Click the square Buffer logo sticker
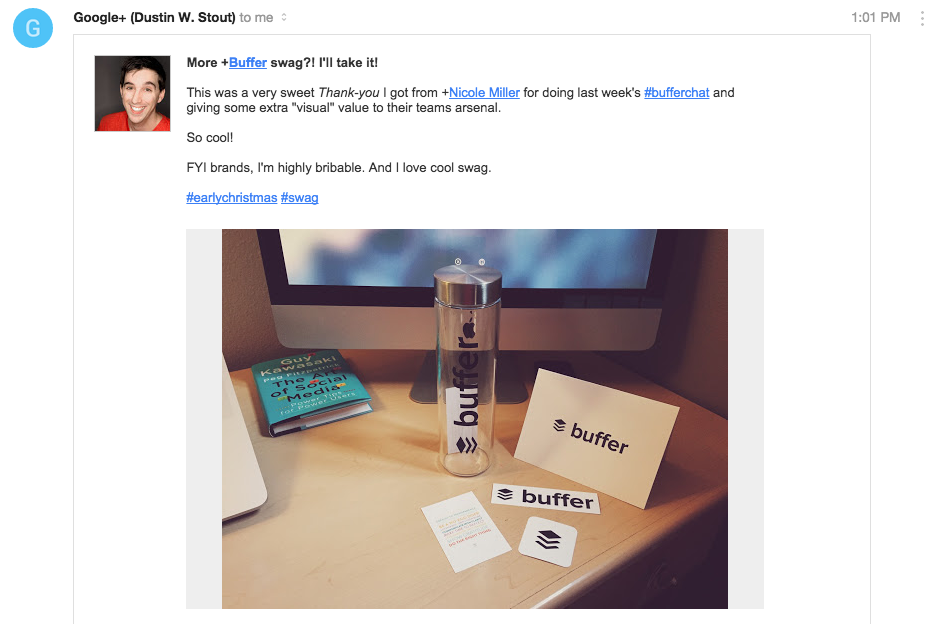Viewport: 945px width, 624px height. tap(548, 541)
